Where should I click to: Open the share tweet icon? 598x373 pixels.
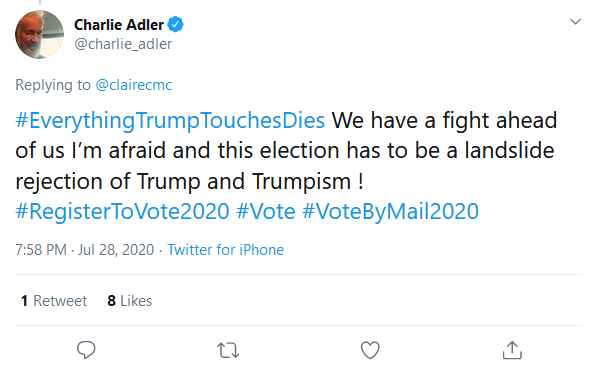click(512, 350)
